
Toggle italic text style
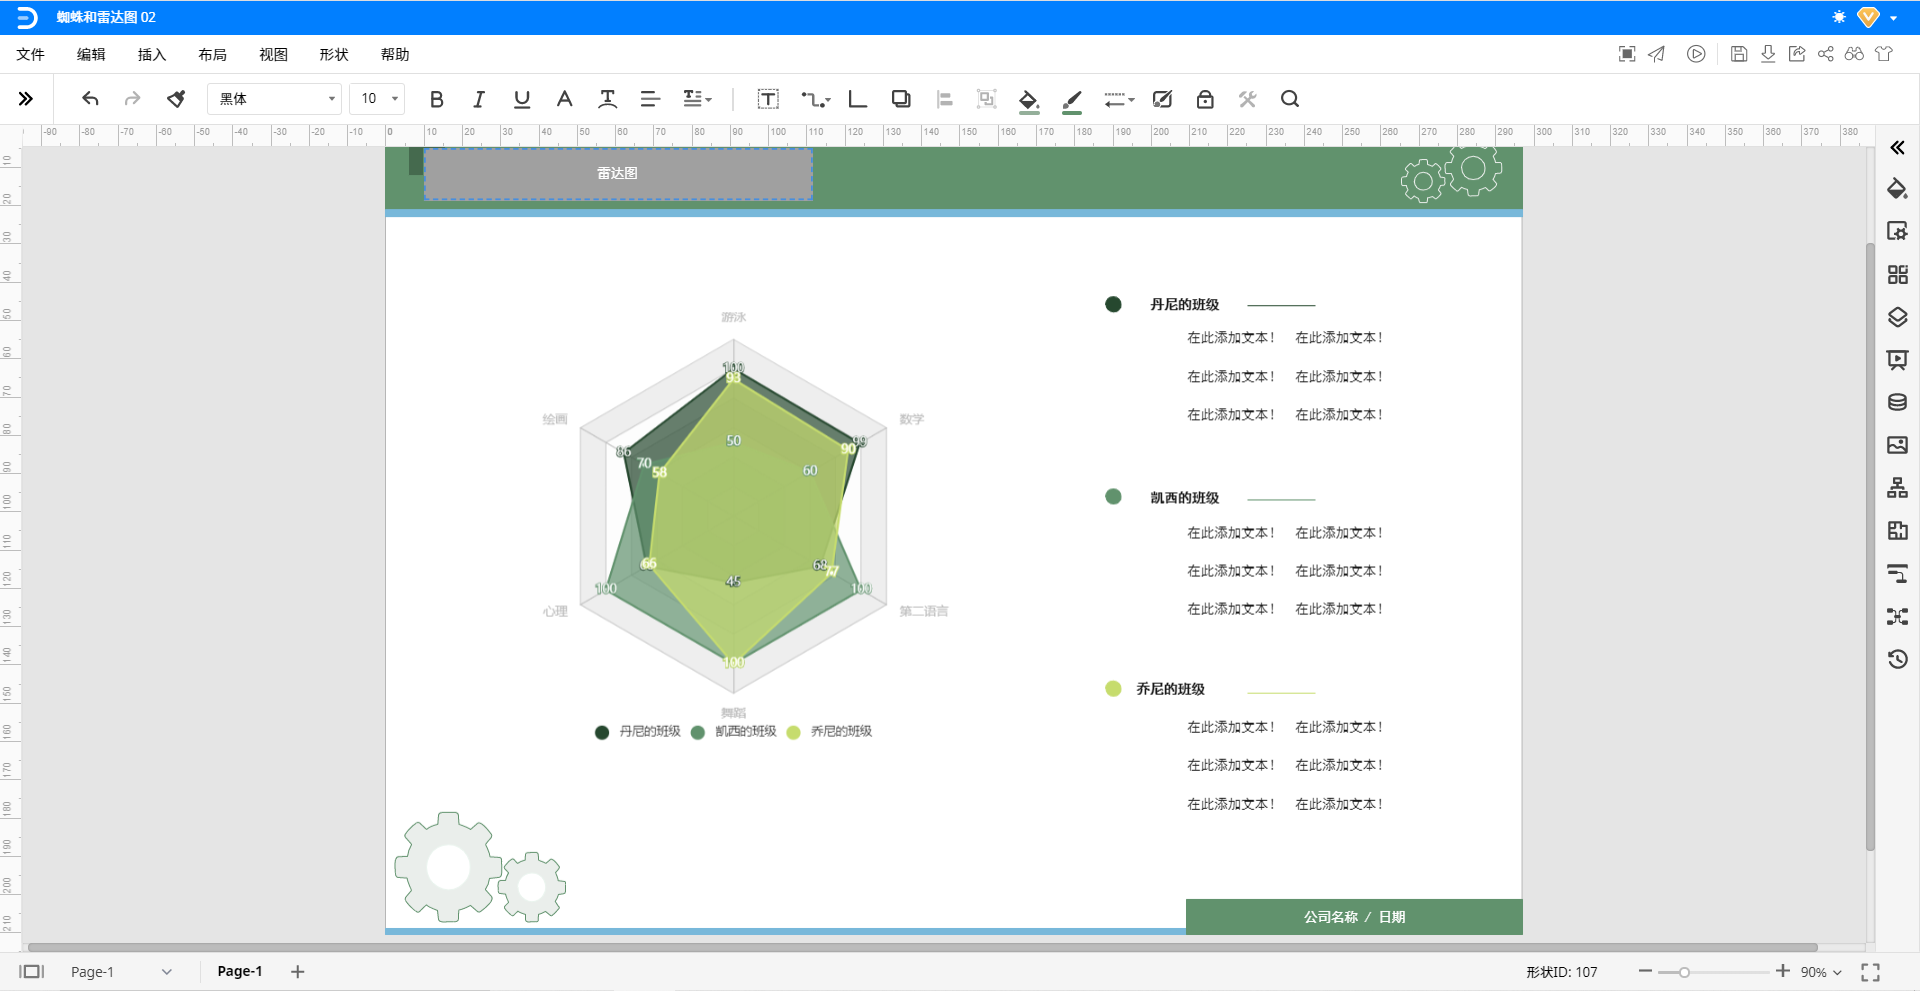coord(479,99)
